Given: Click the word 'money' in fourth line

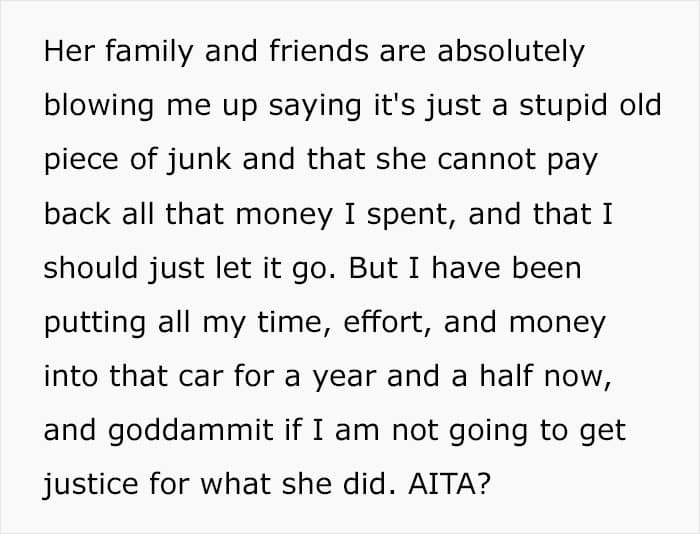Looking at the screenshot, I should tap(284, 215).
